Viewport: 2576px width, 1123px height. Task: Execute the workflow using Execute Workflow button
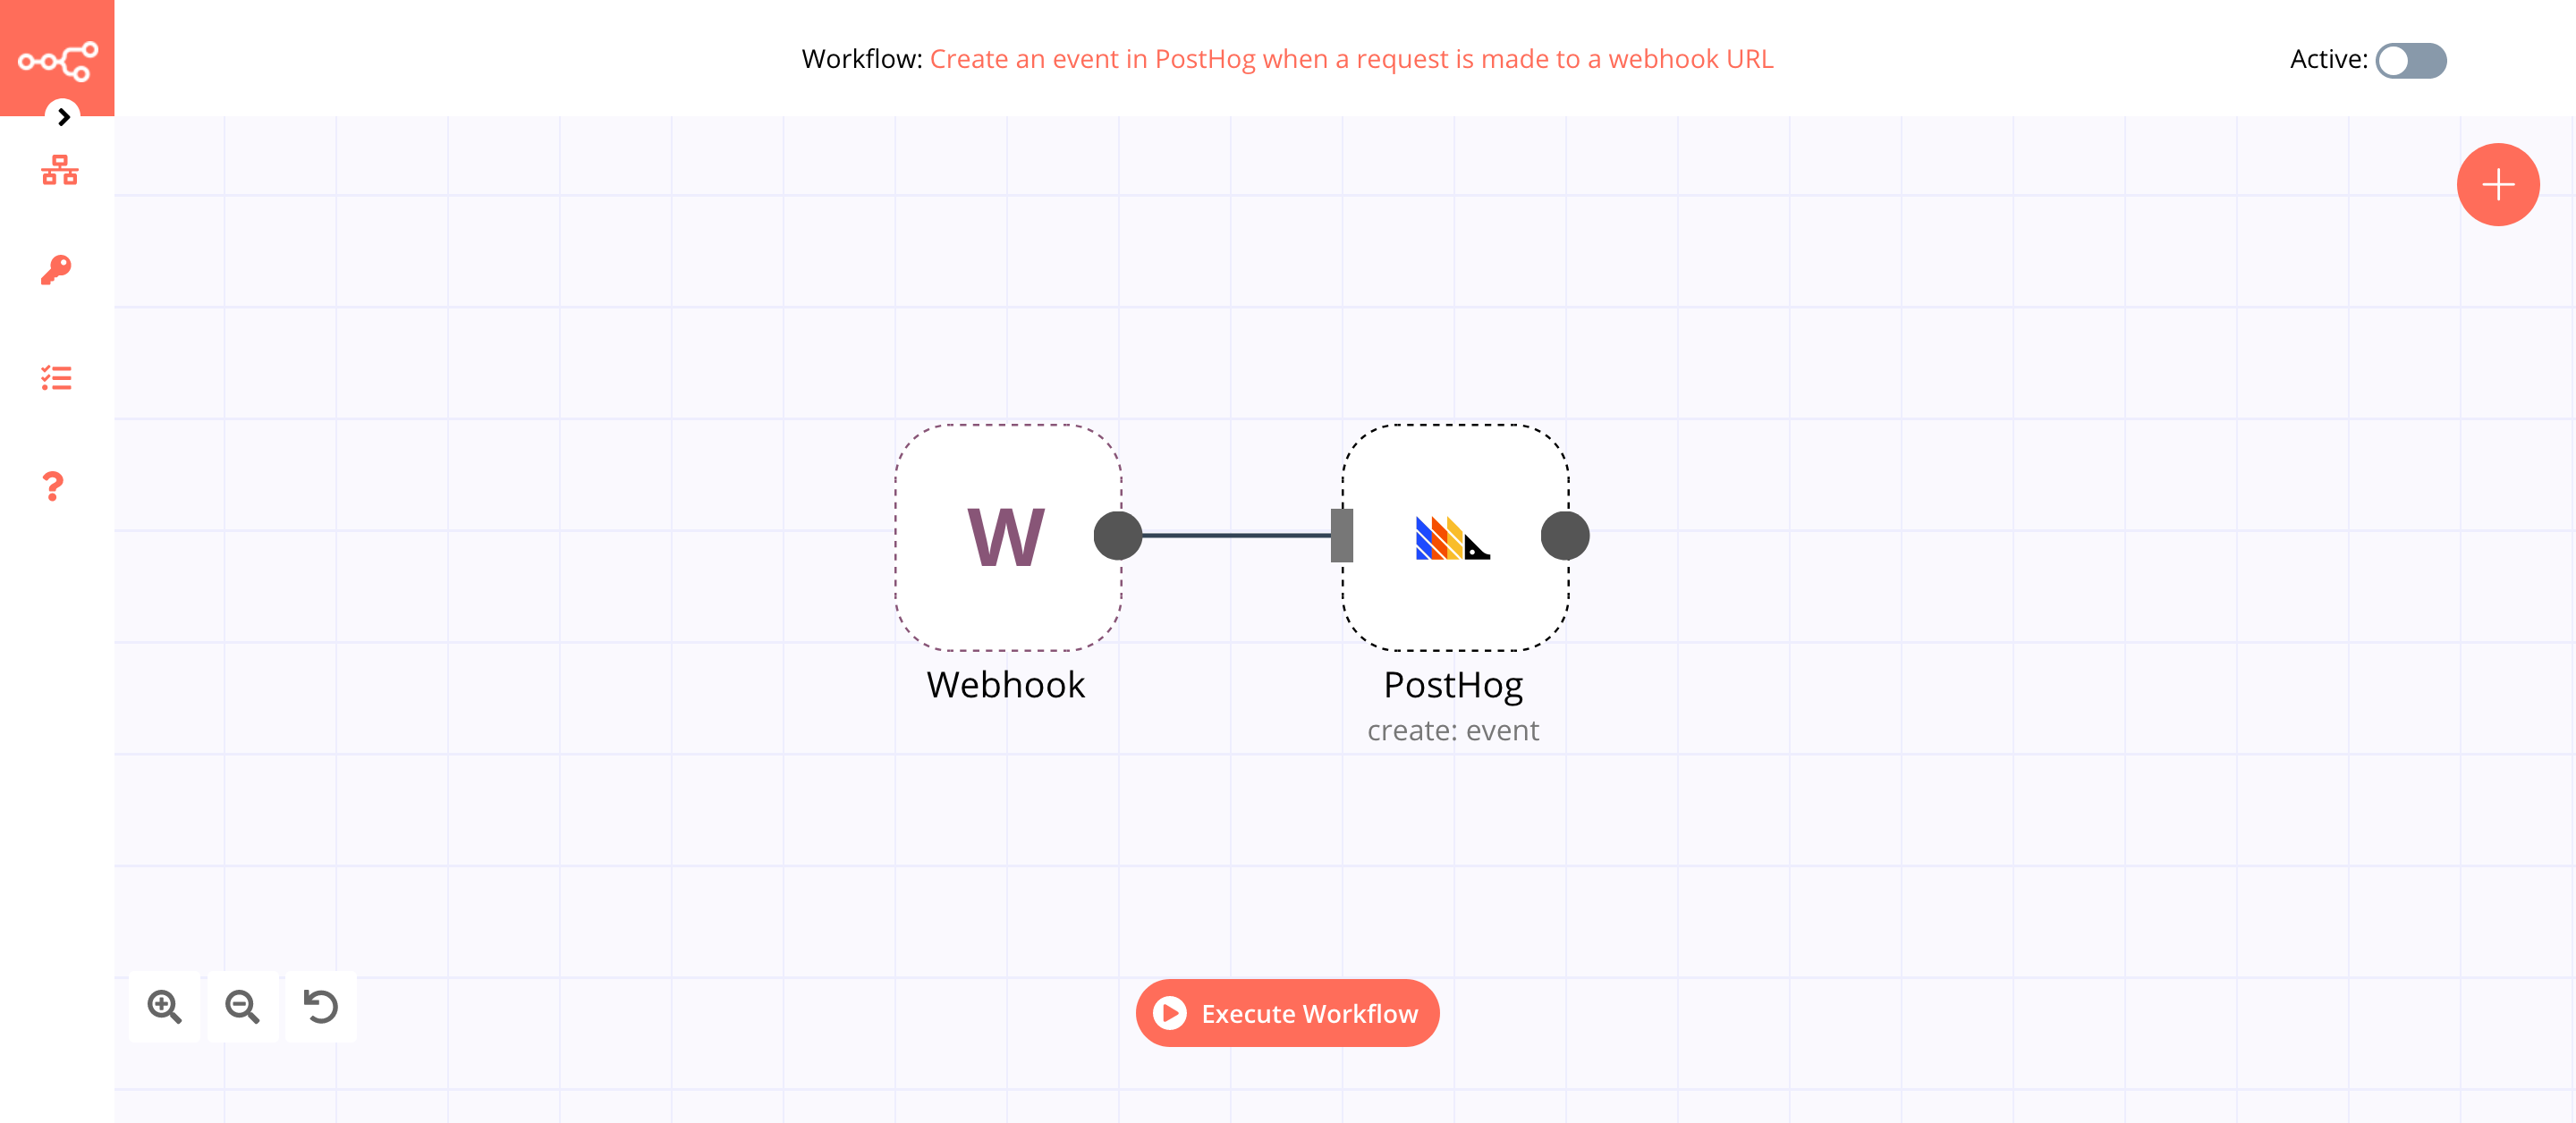point(1286,1013)
